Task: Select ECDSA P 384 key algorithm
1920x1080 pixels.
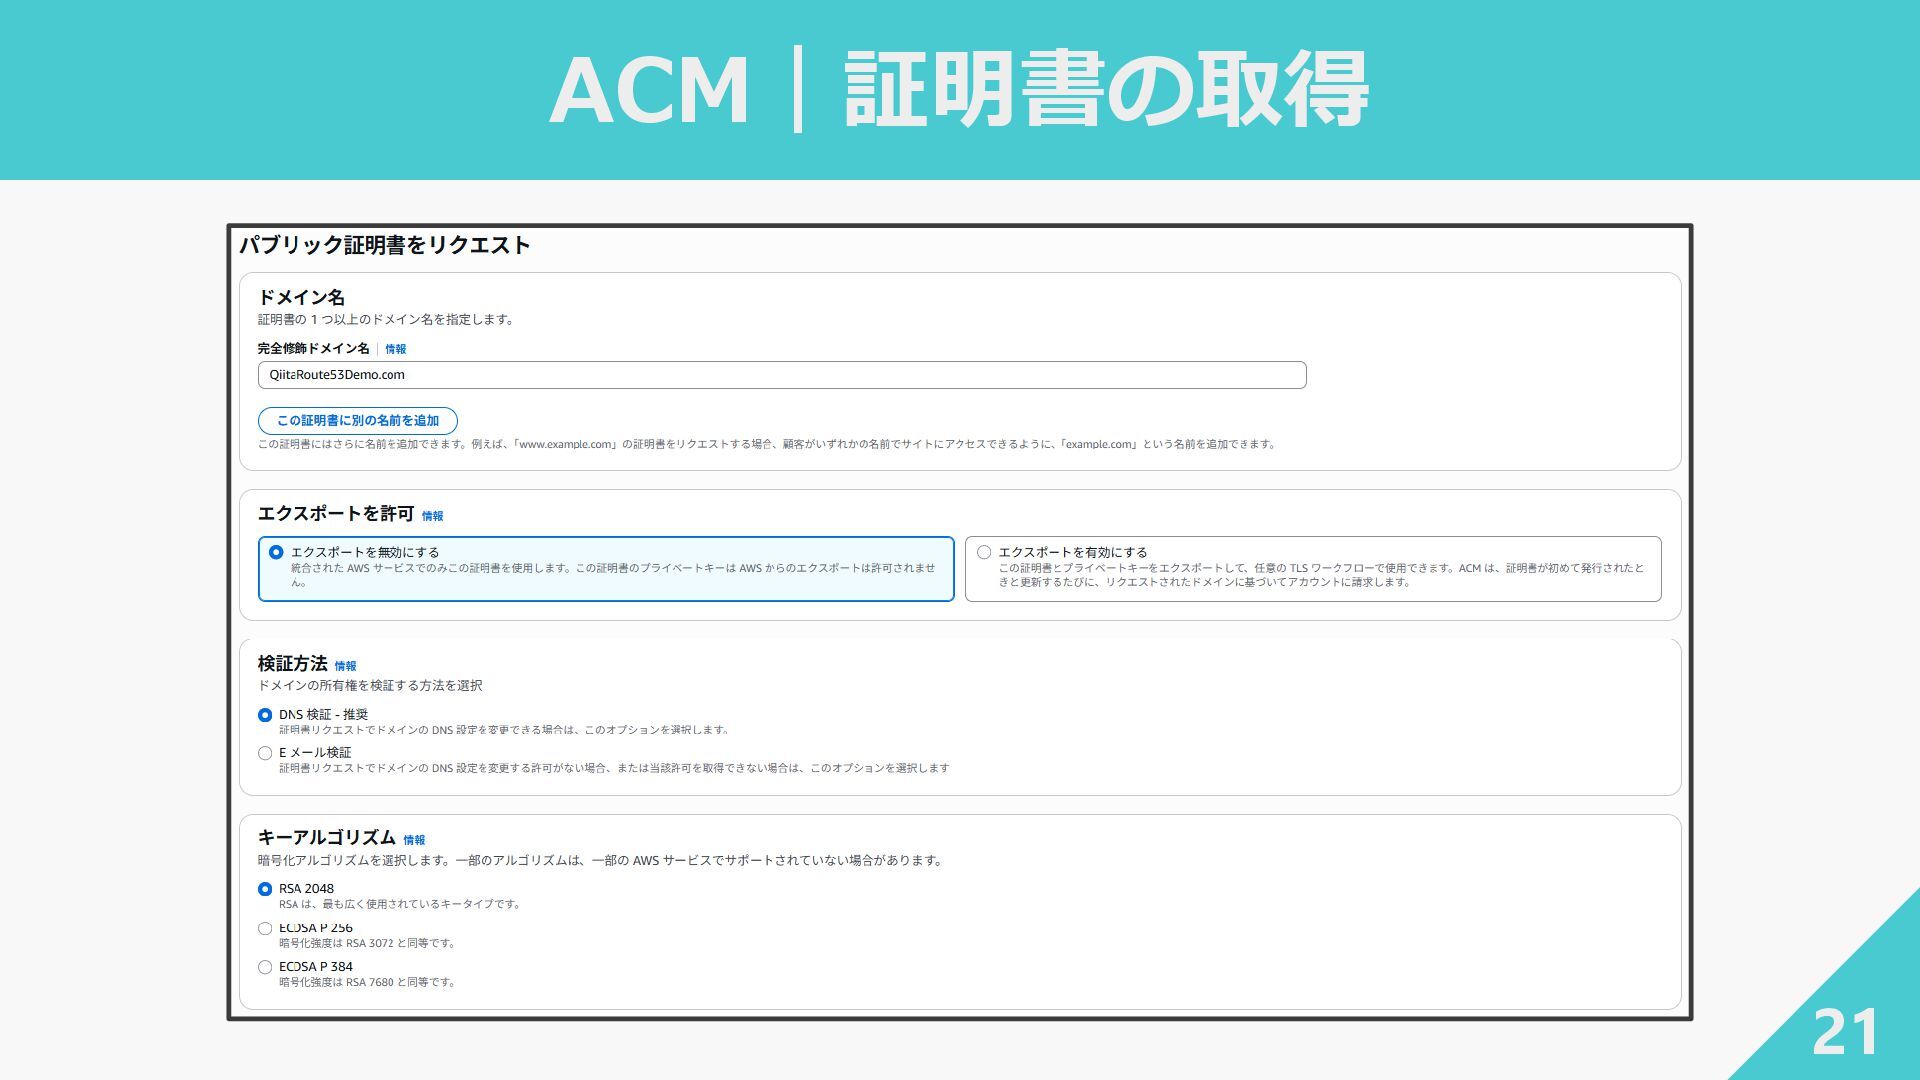Action: click(265, 967)
